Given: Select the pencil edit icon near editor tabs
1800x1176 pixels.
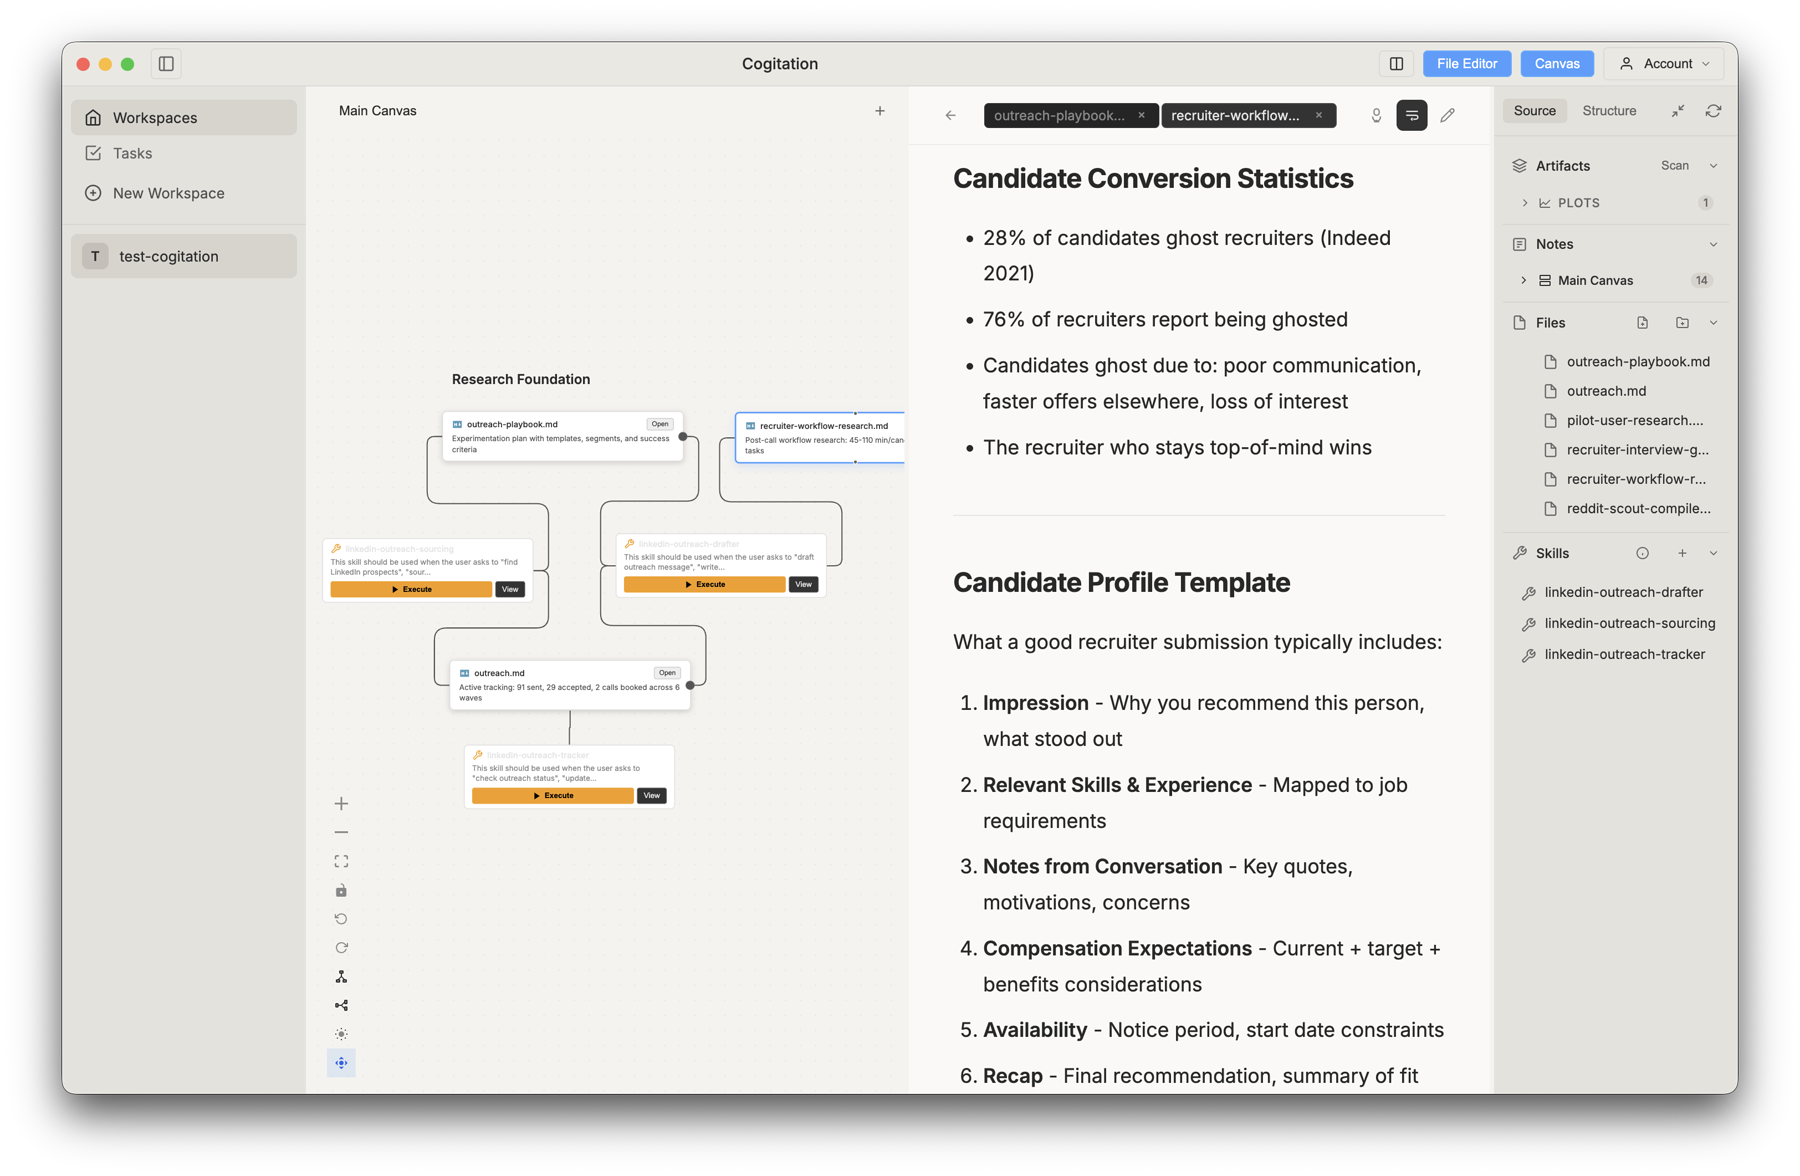Looking at the screenshot, I should [1447, 115].
